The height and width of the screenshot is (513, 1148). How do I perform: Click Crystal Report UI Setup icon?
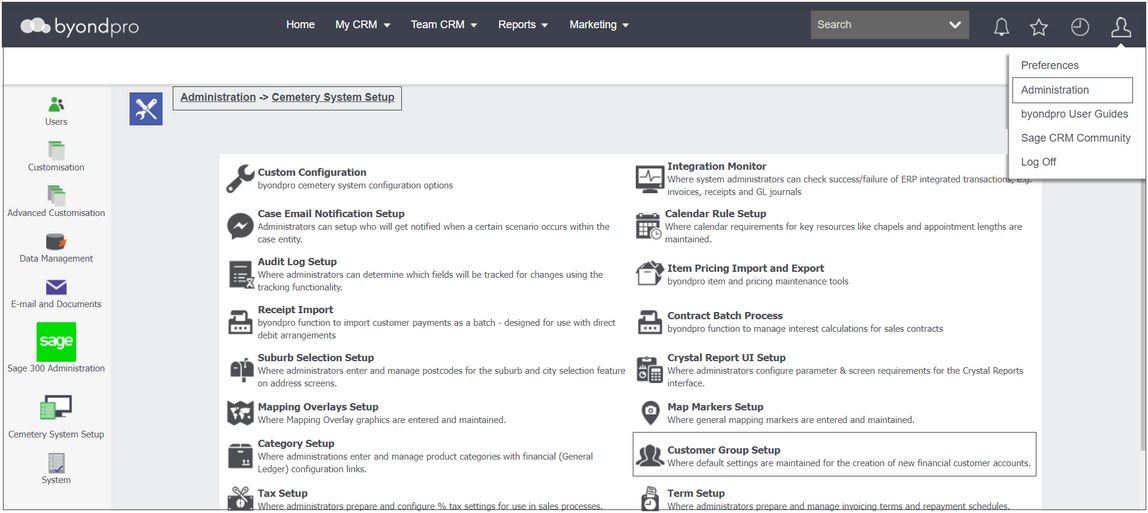[x=649, y=370]
